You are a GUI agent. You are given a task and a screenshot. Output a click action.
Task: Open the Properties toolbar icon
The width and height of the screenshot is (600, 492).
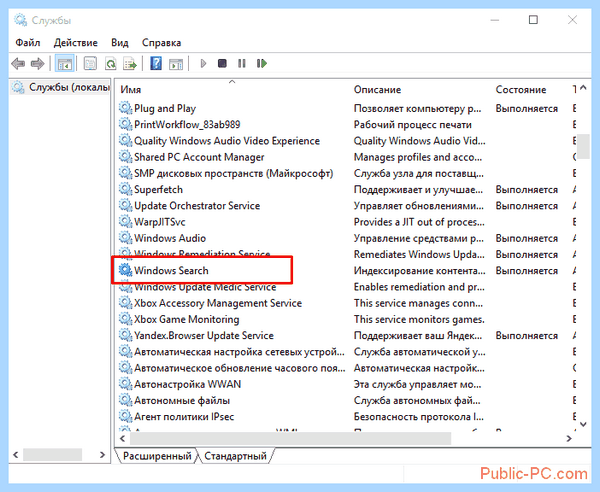90,64
